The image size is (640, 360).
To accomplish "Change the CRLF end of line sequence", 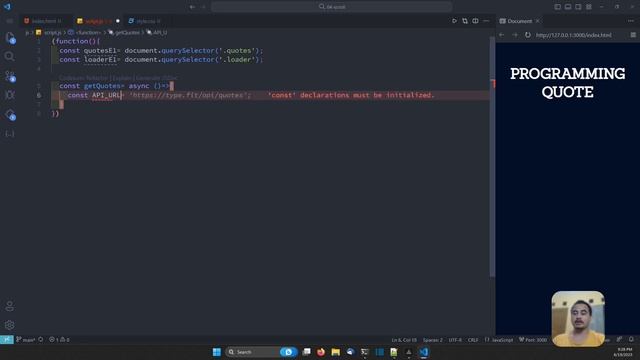I will pos(473,340).
